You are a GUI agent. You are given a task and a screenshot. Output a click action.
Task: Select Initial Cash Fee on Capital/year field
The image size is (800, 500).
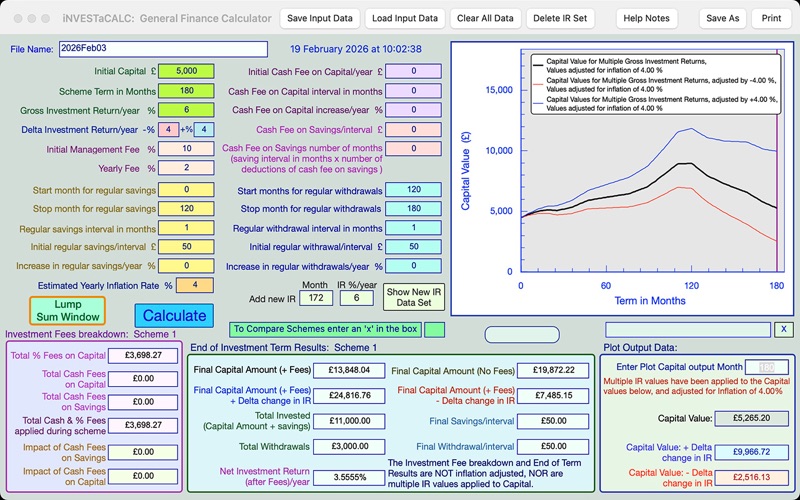(413, 71)
